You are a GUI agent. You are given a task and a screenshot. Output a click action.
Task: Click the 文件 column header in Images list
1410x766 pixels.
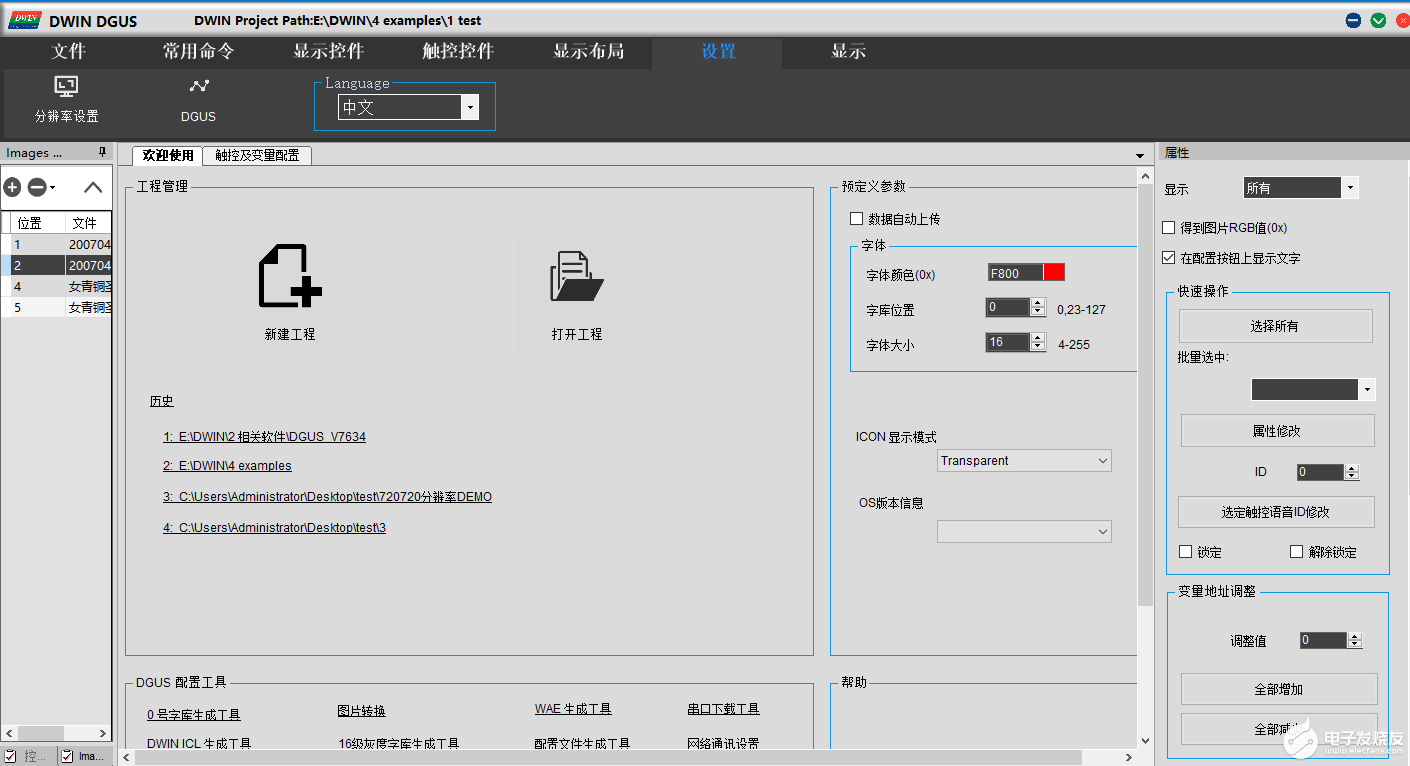[88, 223]
